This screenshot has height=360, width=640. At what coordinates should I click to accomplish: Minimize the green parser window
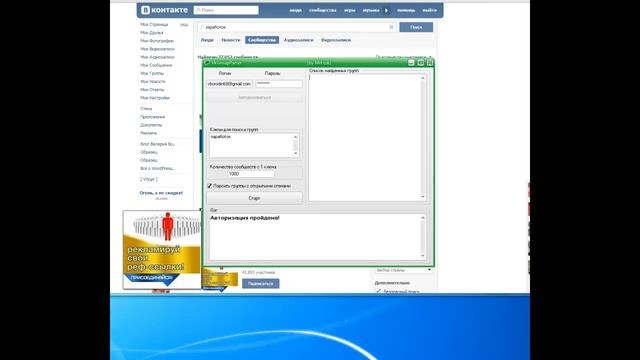point(411,62)
